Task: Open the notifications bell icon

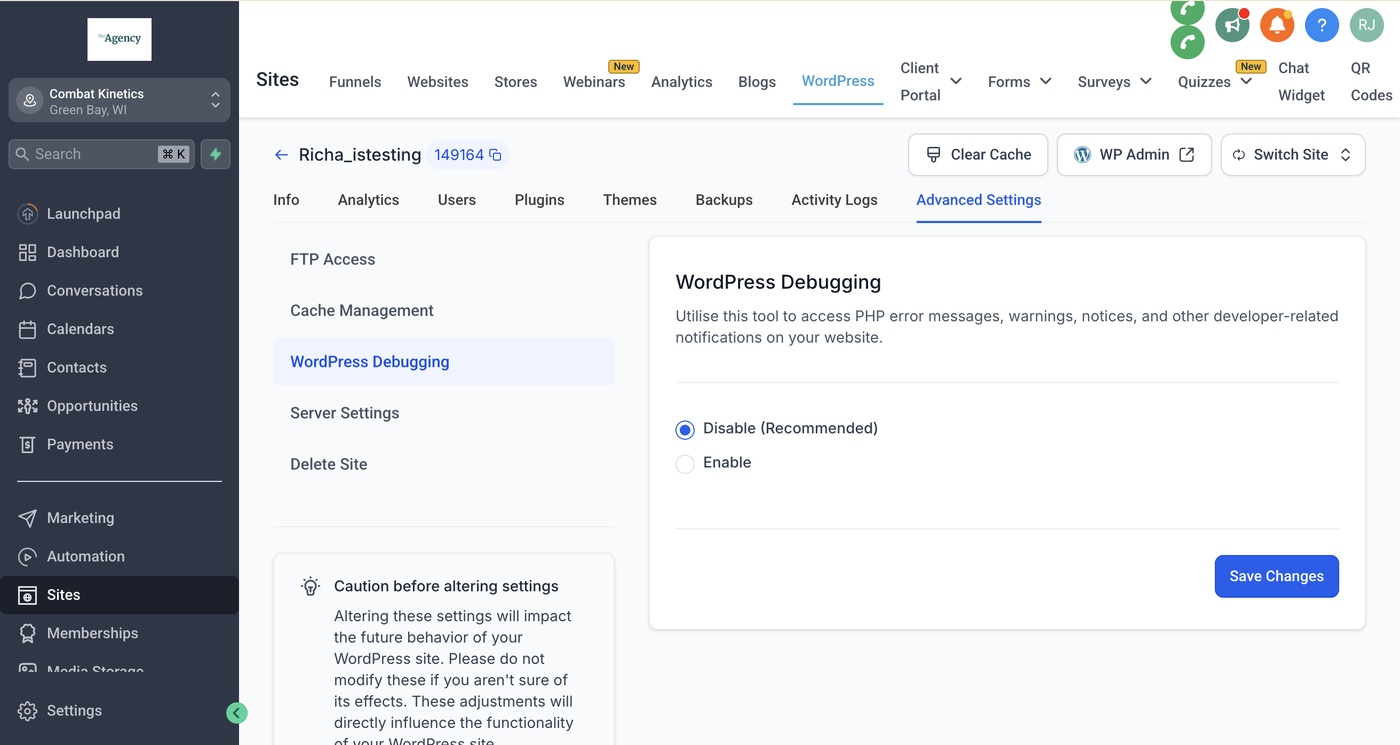Action: coord(1277,25)
